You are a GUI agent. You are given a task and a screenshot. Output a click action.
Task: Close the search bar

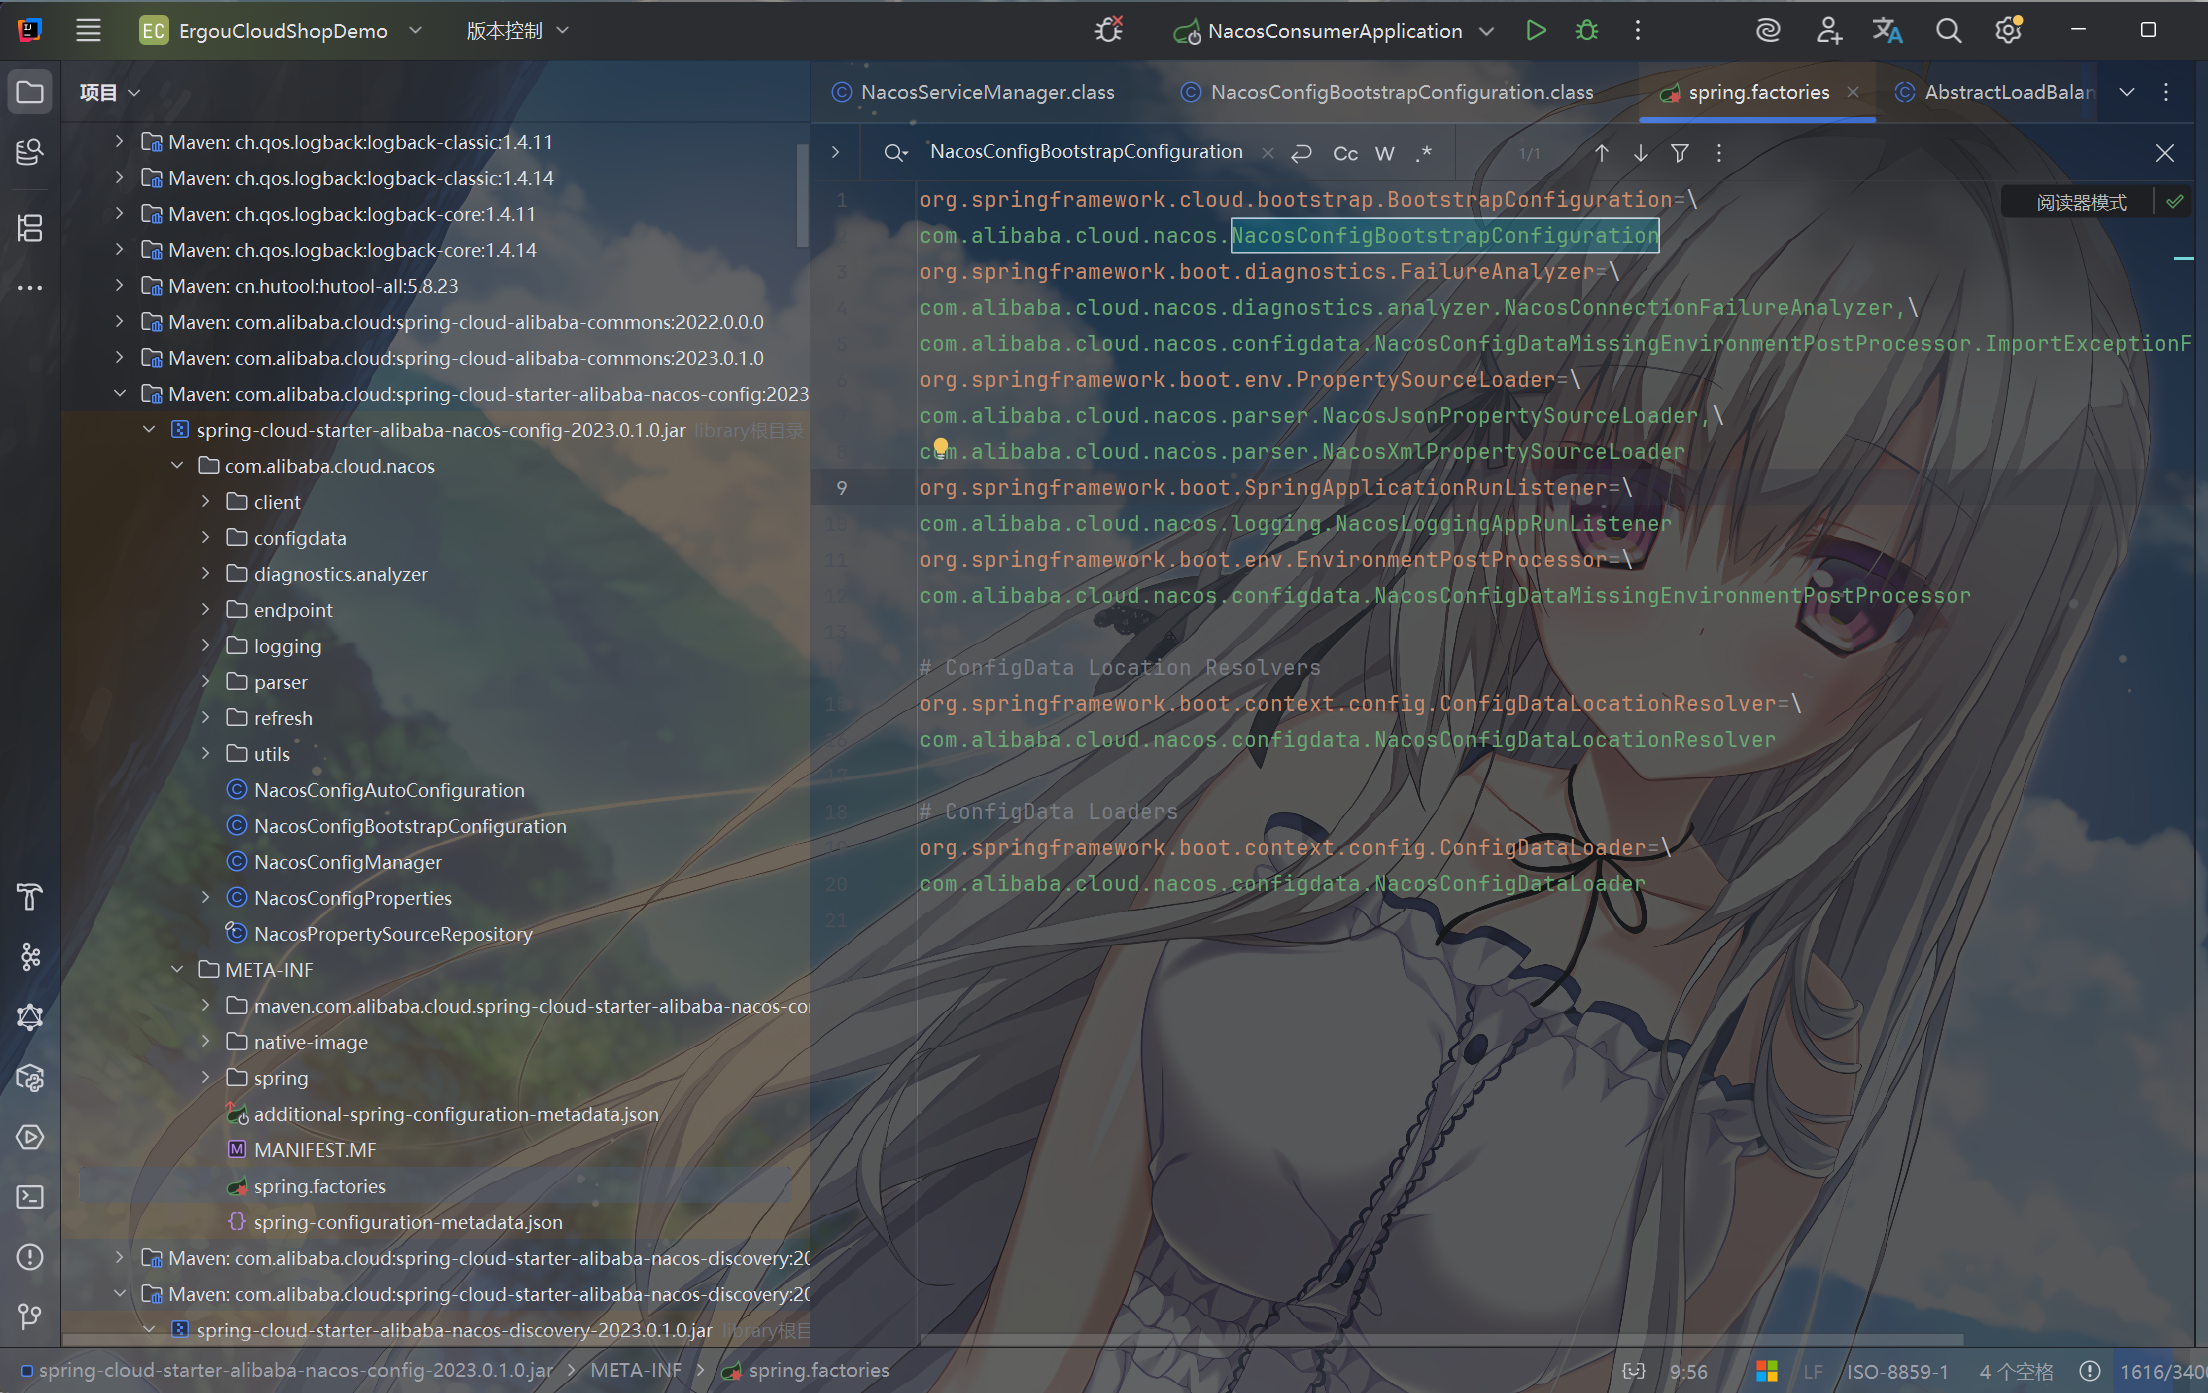point(2165,153)
